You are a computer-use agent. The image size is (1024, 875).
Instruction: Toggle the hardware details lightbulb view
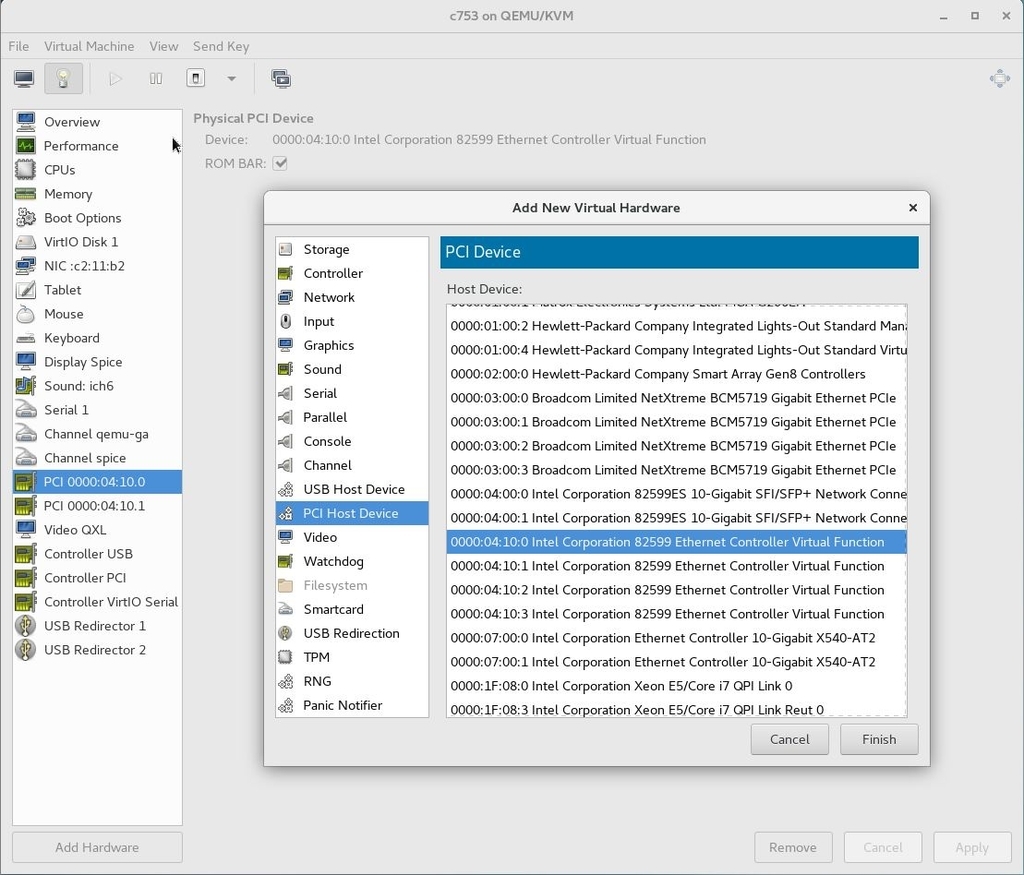pyautogui.click(x=63, y=79)
